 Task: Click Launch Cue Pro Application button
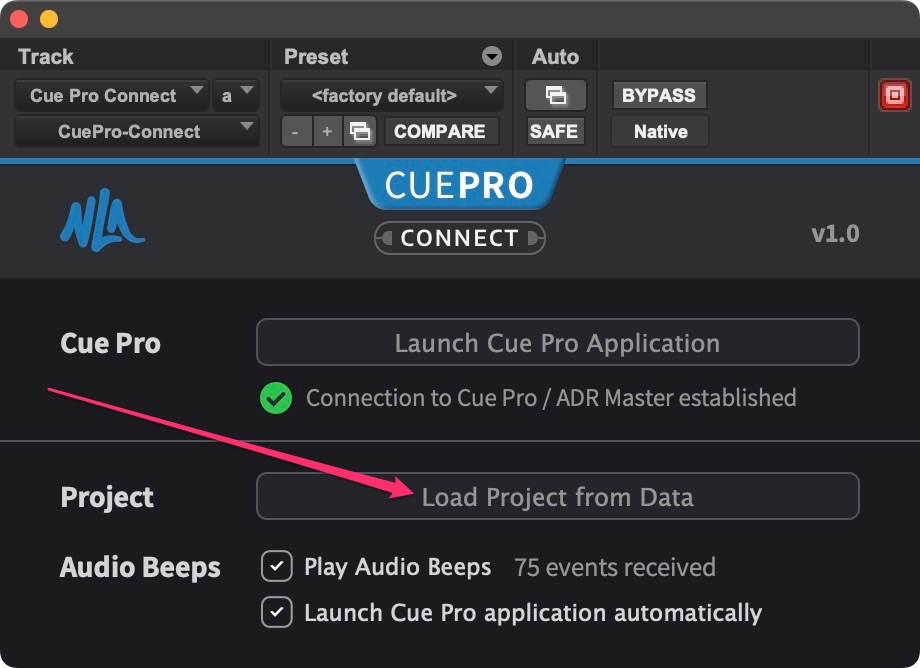pyautogui.click(x=557, y=343)
